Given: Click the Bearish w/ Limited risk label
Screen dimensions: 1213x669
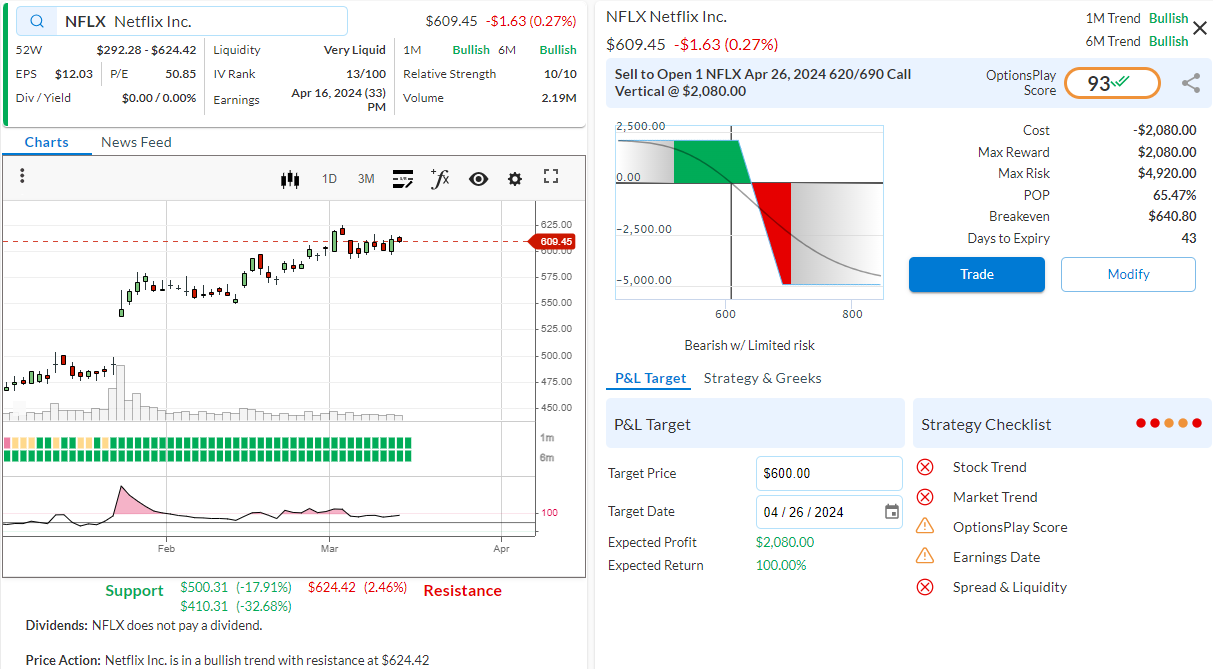Looking at the screenshot, I should click(750, 345).
